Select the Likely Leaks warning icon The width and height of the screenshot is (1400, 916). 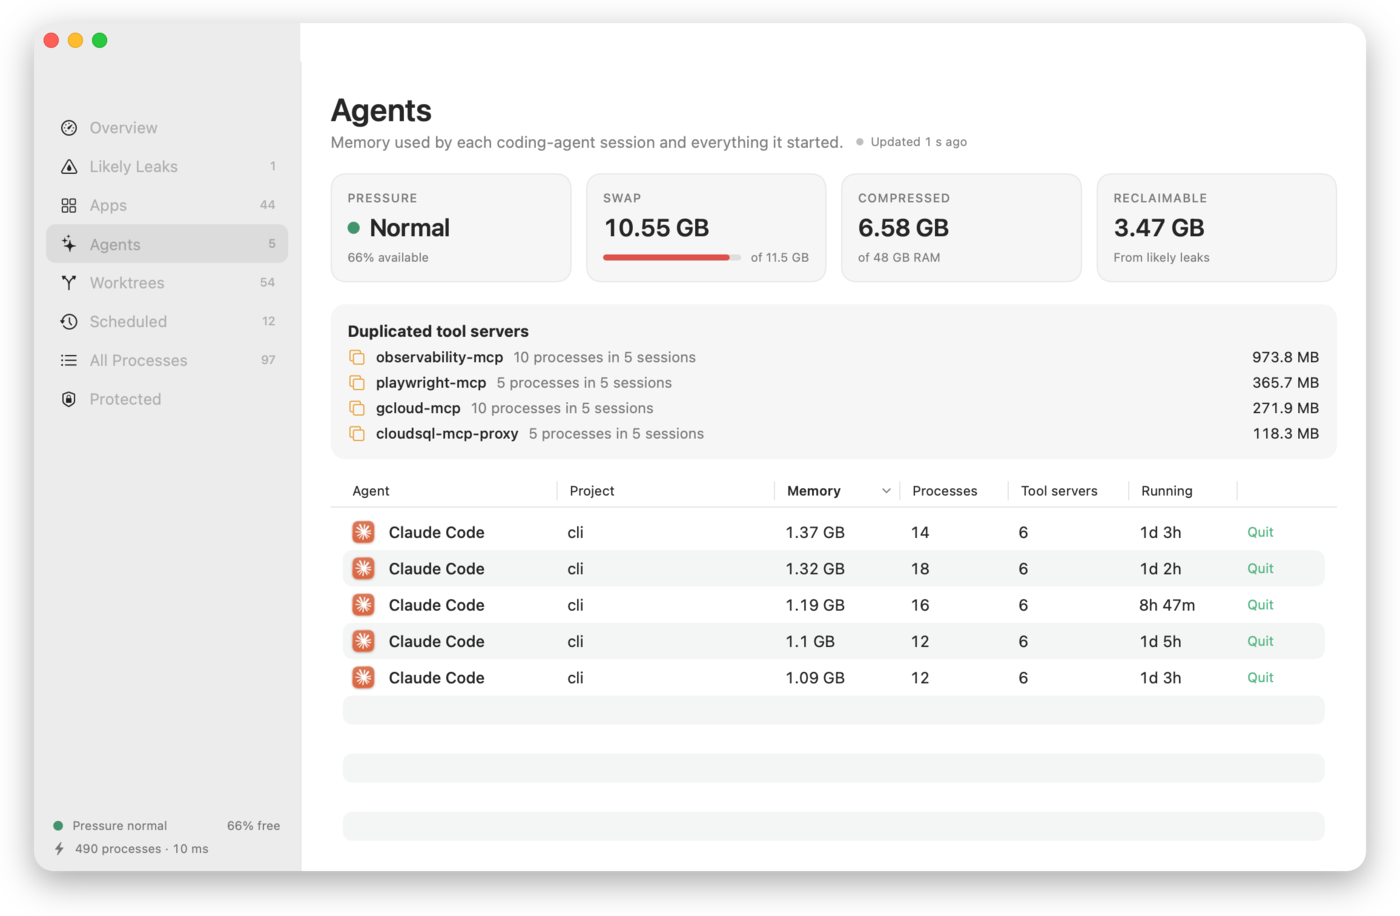tap(69, 167)
